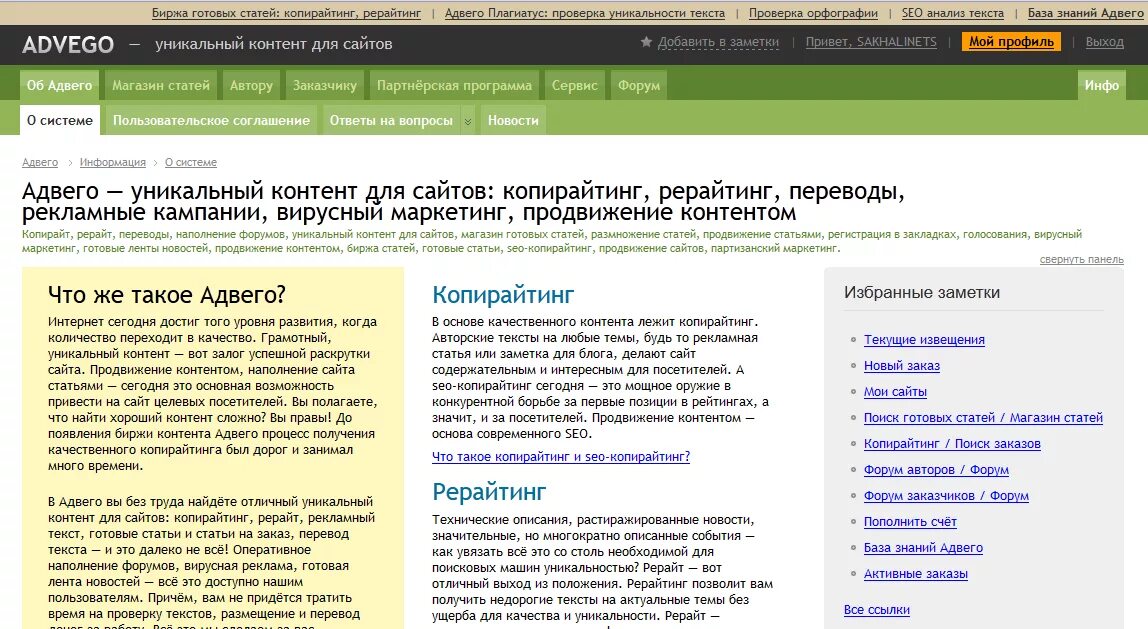Open 'SEO анализ текста' at the top
Screen dimensions: 1148x629
point(952,13)
